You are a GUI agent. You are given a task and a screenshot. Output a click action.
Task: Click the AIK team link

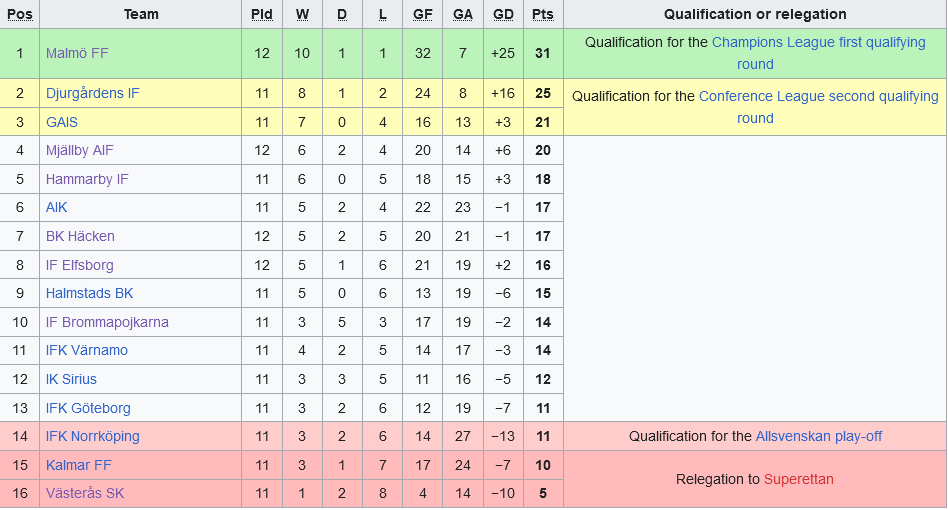[56, 207]
